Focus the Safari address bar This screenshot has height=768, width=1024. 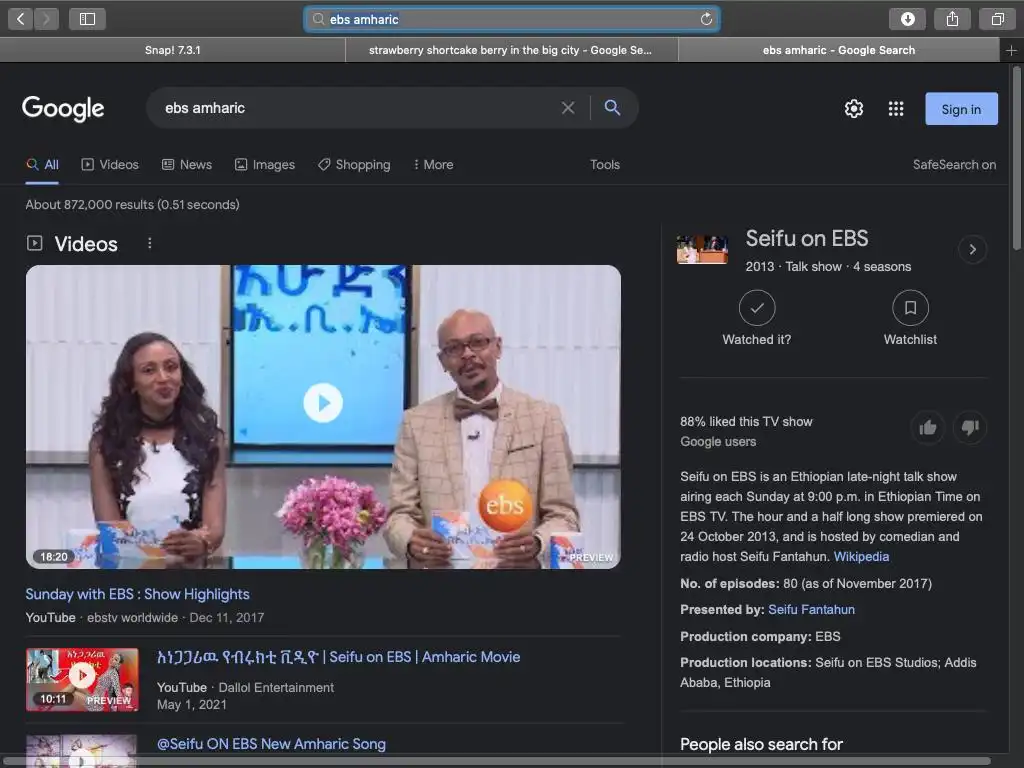tap(512, 19)
